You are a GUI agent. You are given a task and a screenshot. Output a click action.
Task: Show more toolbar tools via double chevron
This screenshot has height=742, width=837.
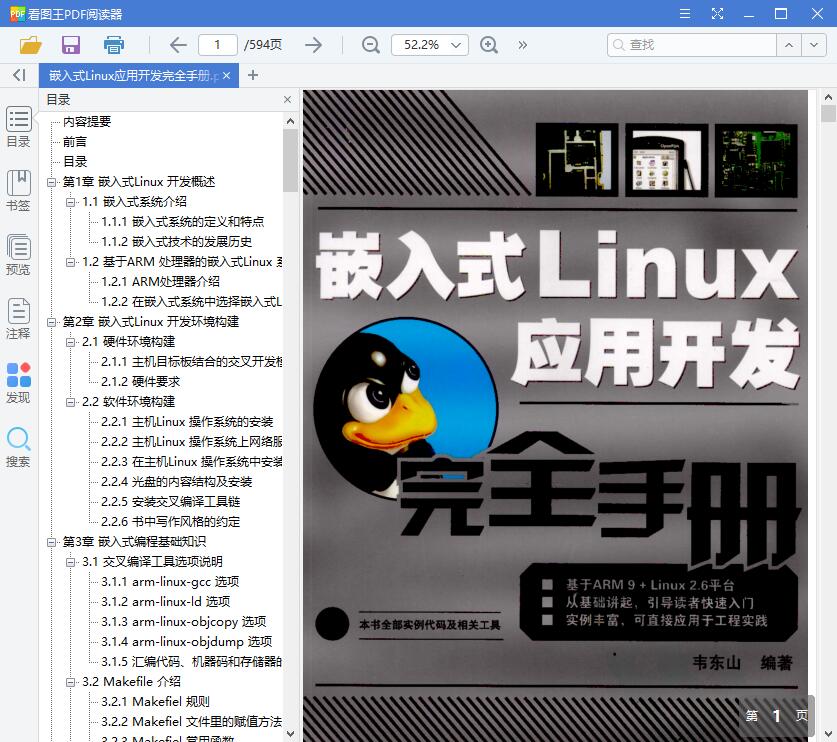(523, 45)
